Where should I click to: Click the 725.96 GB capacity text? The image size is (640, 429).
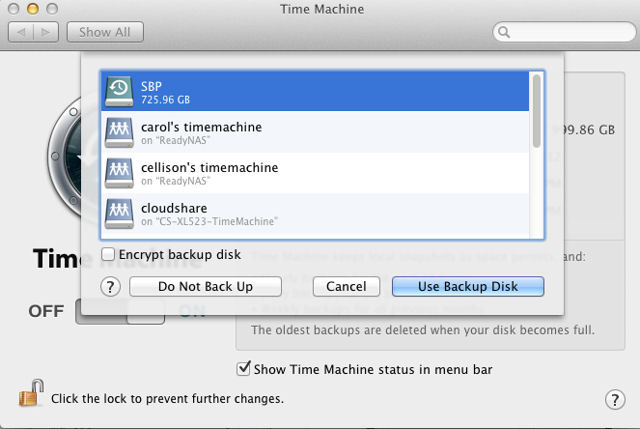click(165, 100)
